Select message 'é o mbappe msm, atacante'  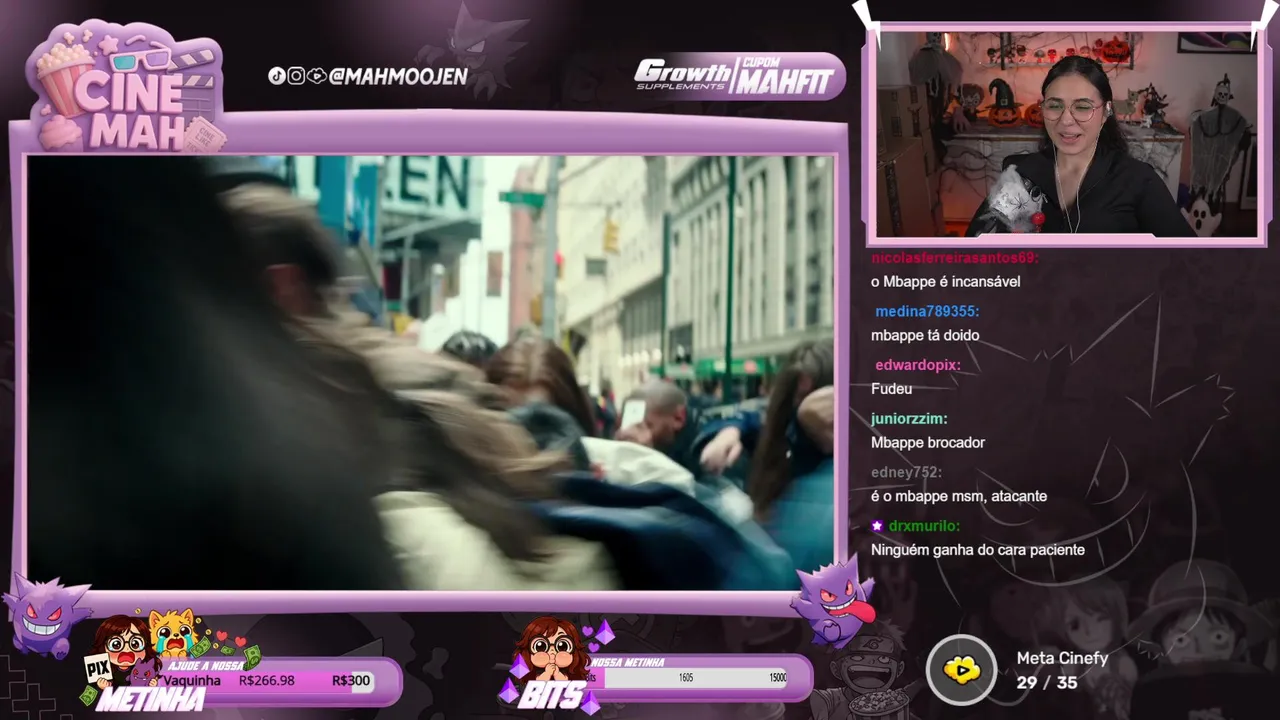pos(959,496)
